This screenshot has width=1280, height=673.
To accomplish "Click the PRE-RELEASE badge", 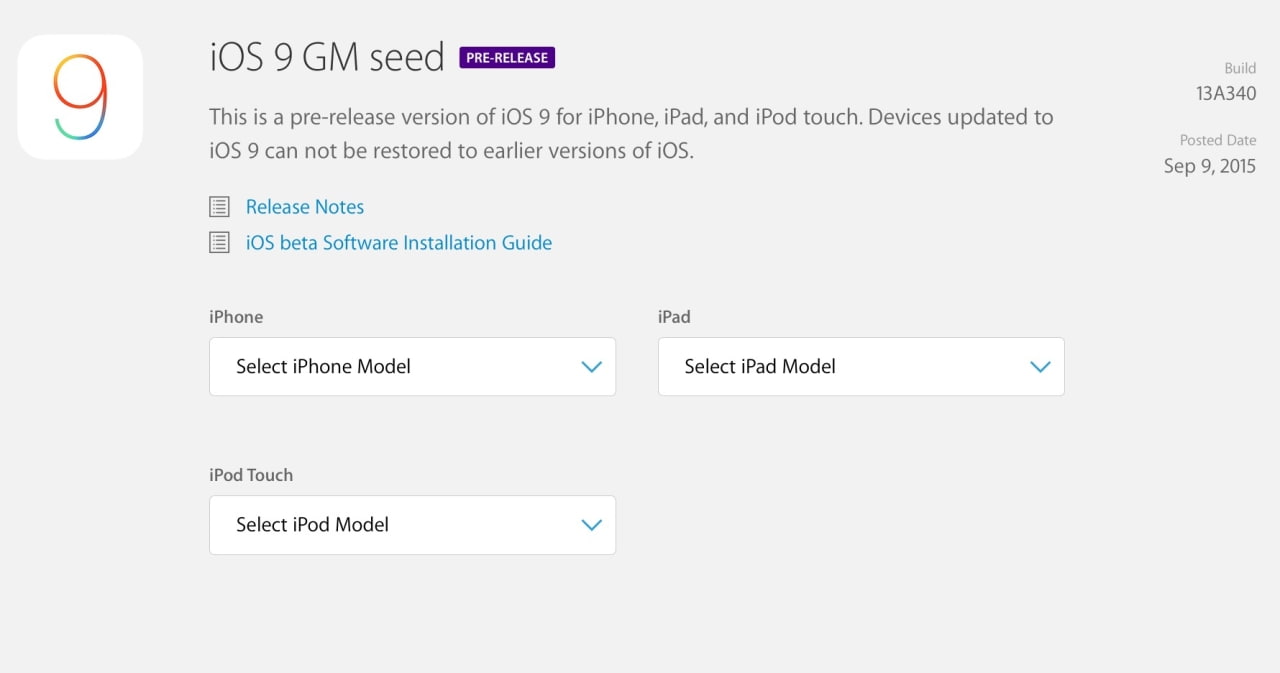I will click(x=507, y=57).
